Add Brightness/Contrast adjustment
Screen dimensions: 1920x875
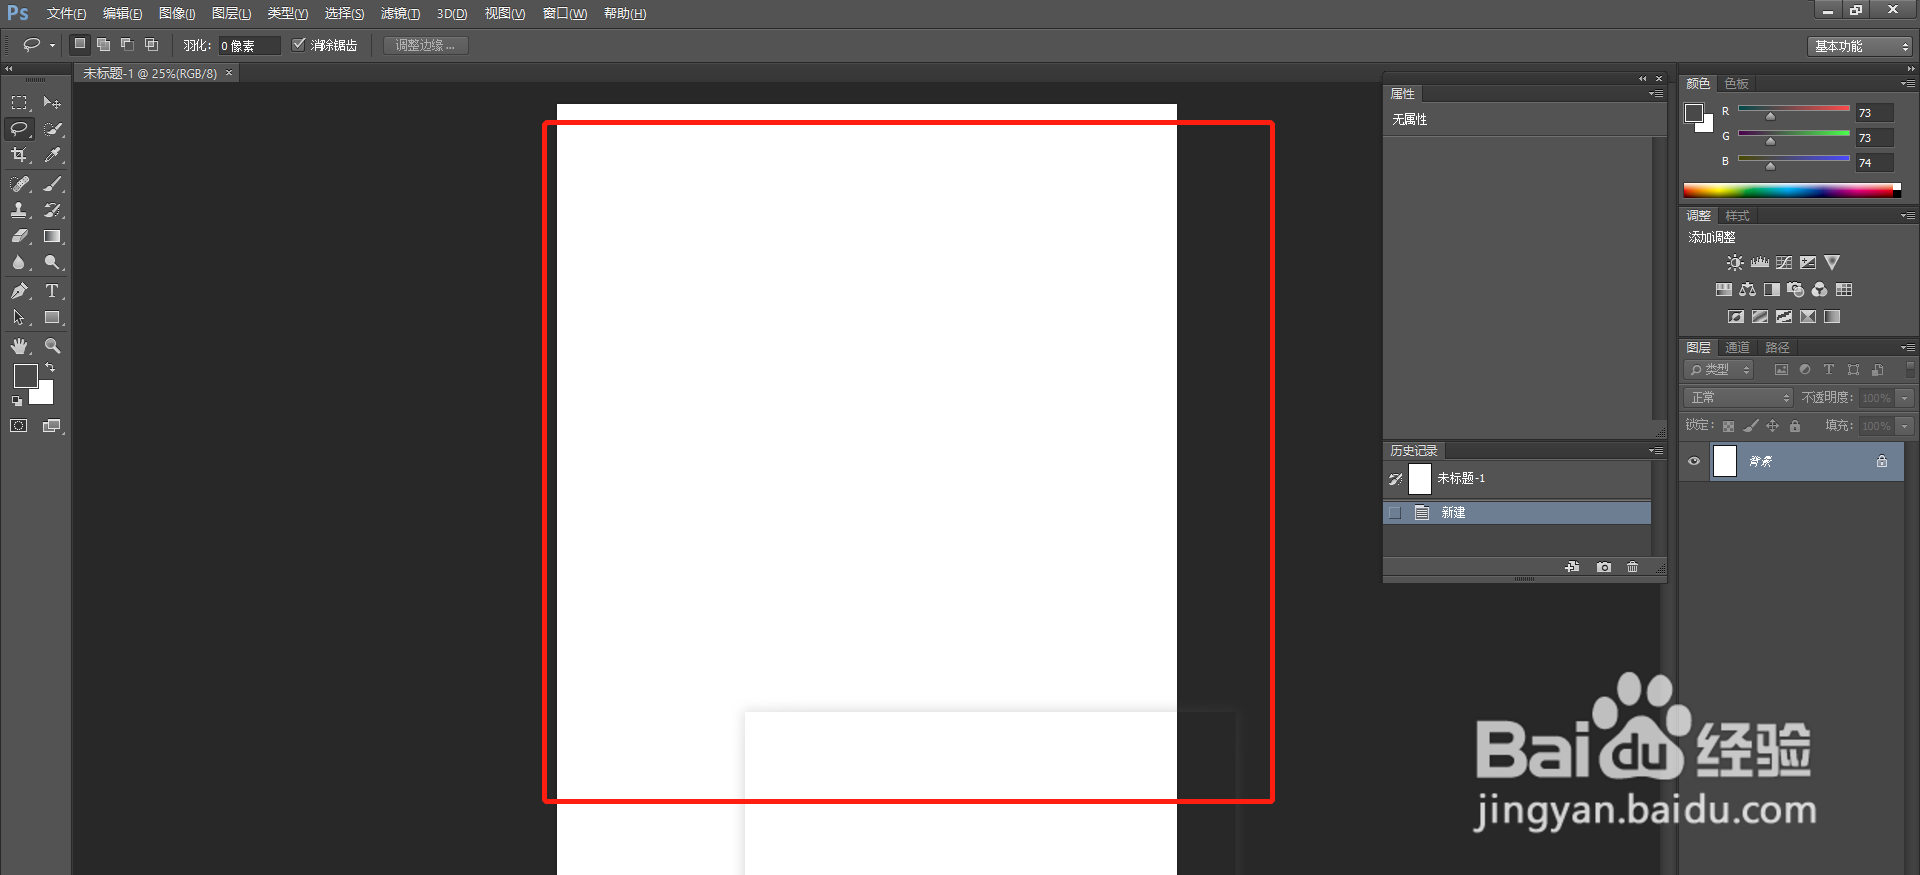[x=1735, y=263]
